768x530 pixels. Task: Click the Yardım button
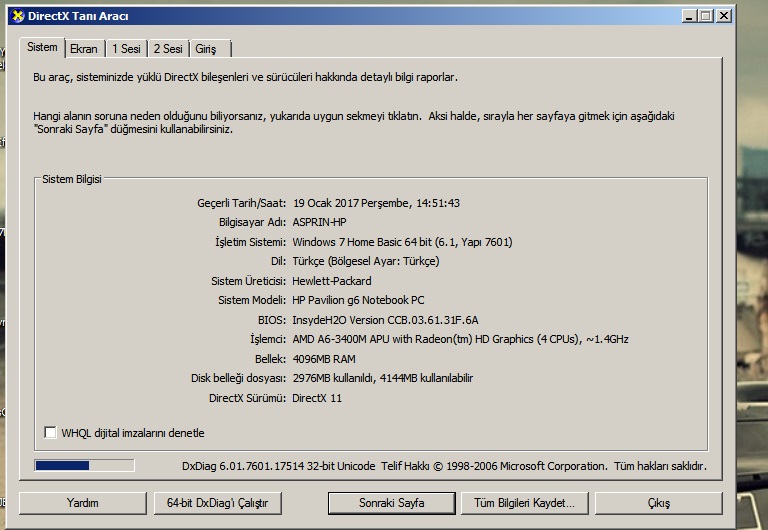coord(83,503)
